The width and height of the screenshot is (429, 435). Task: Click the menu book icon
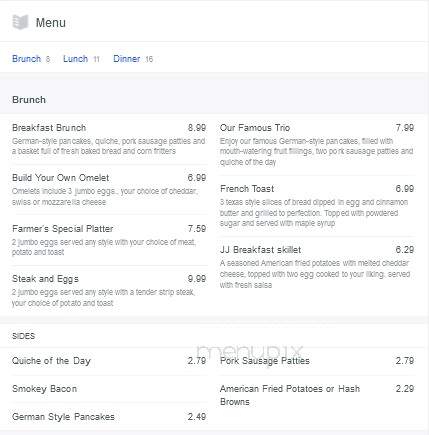20,22
